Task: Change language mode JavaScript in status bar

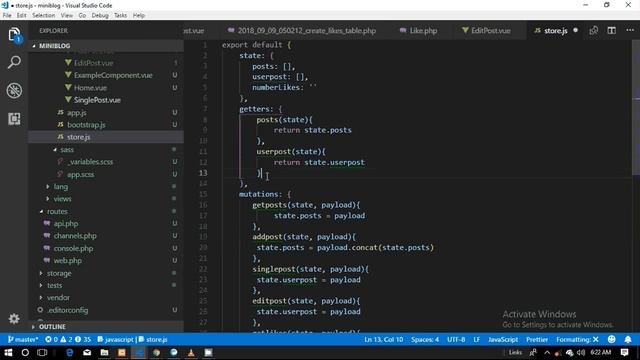Action: (x=503, y=340)
